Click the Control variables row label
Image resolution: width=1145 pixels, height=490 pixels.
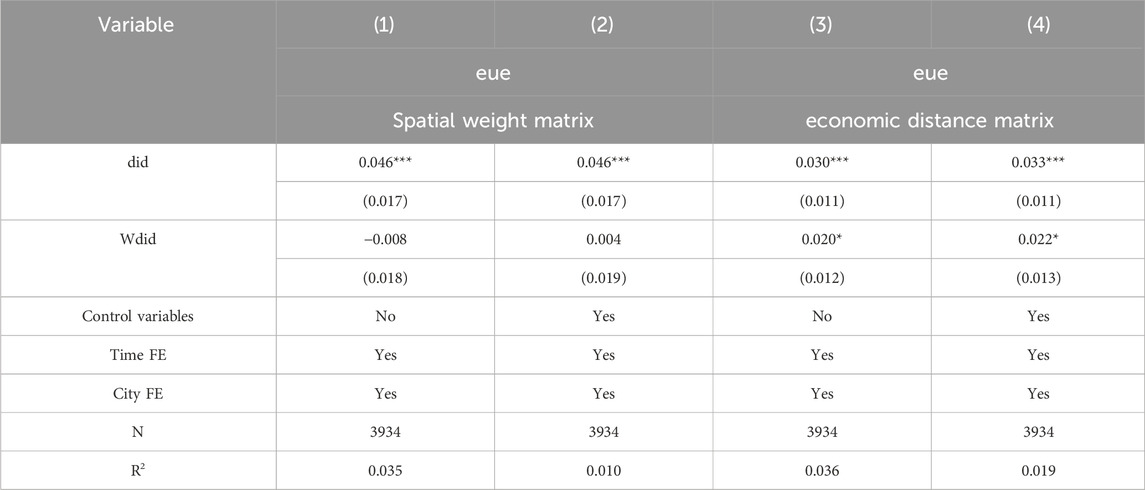(136, 316)
